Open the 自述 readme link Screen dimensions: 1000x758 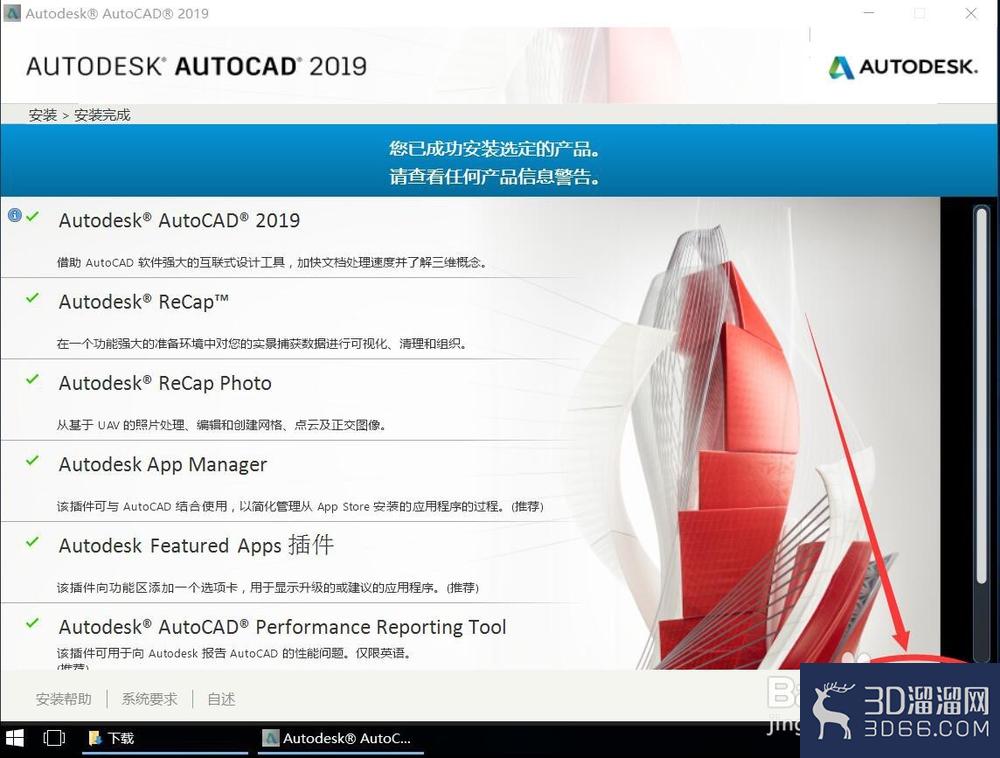[x=221, y=699]
